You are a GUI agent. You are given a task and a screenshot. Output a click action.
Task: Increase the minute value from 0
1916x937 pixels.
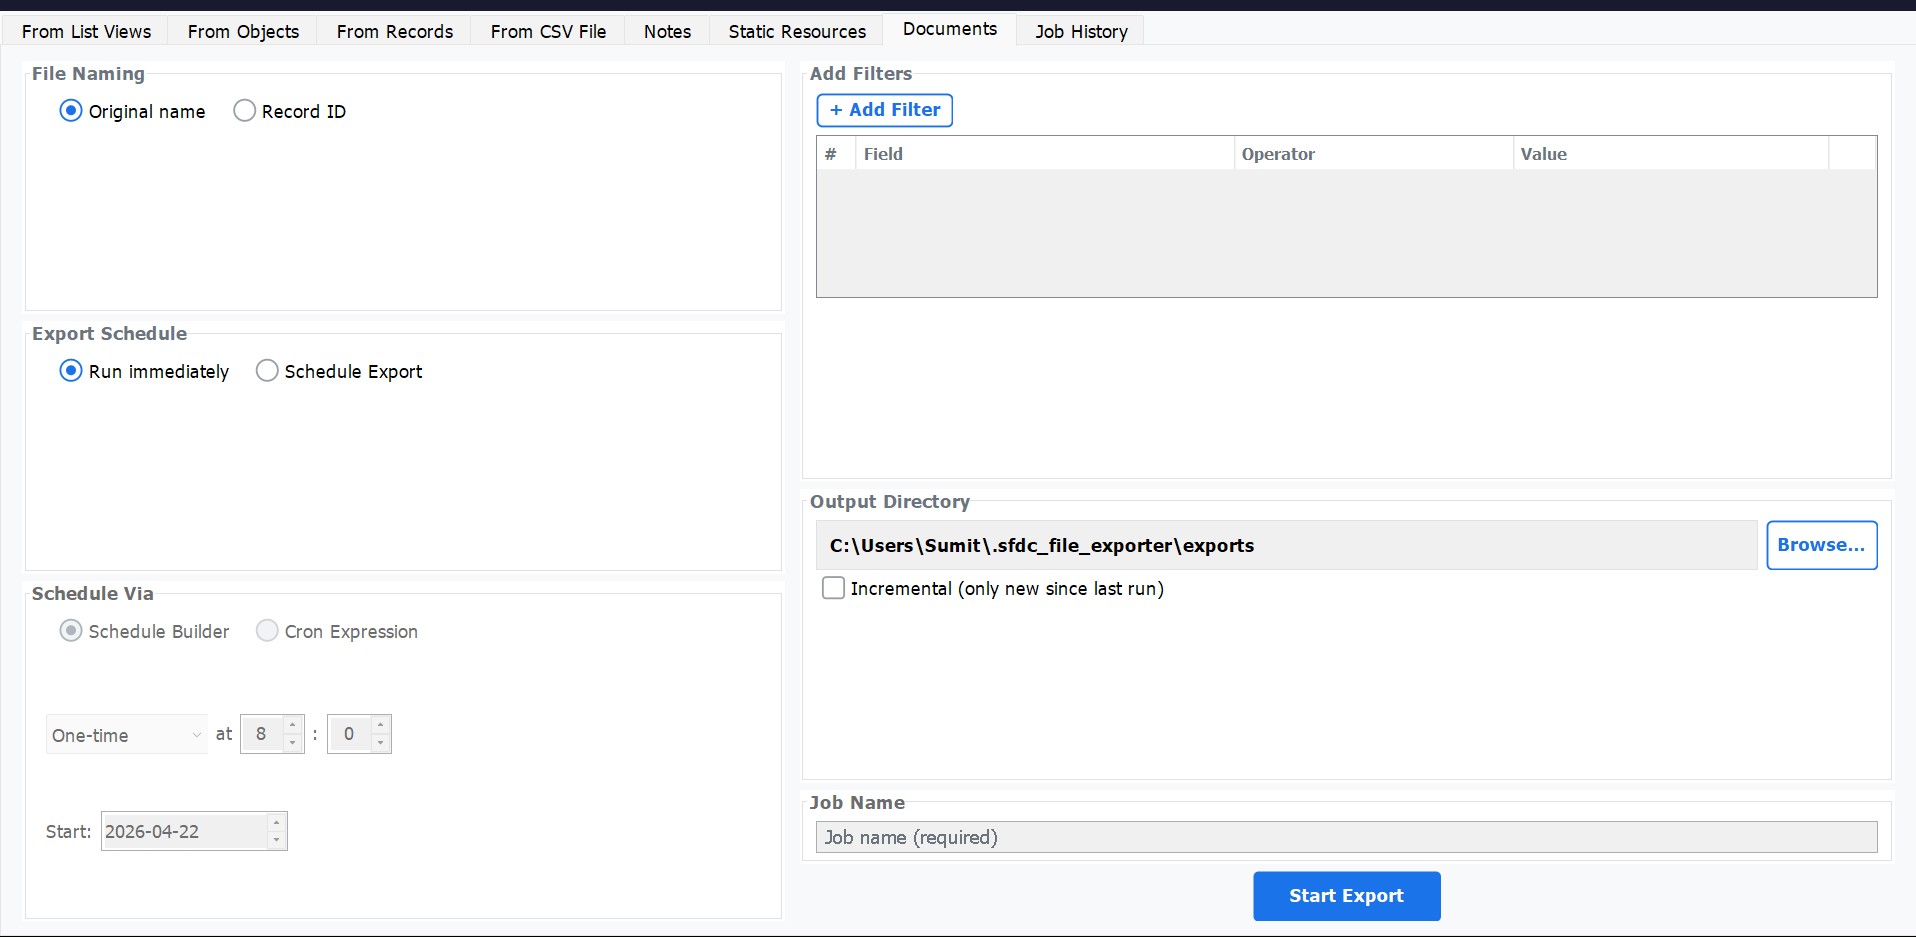point(381,726)
